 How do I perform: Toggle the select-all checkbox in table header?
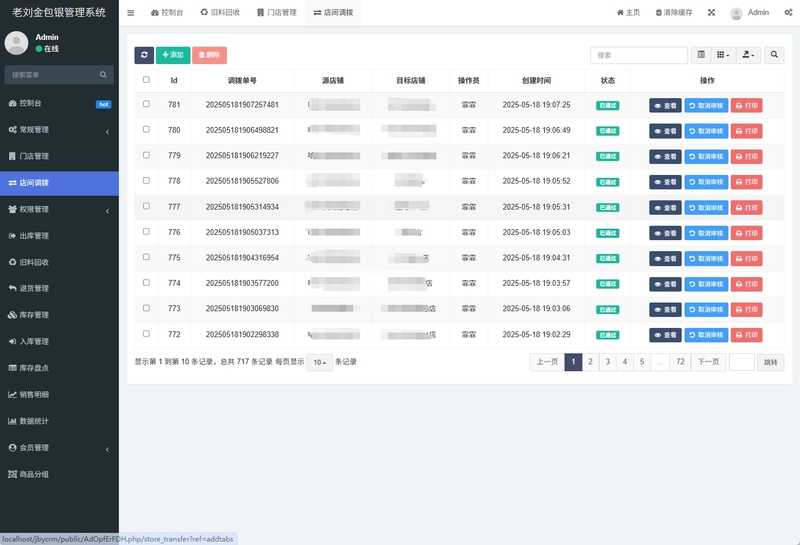click(x=146, y=80)
